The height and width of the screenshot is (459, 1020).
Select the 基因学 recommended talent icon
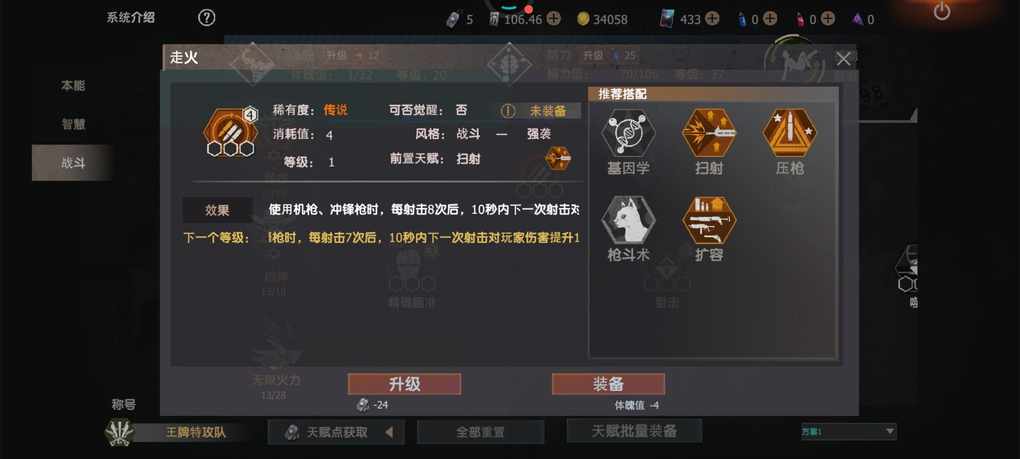(x=628, y=132)
